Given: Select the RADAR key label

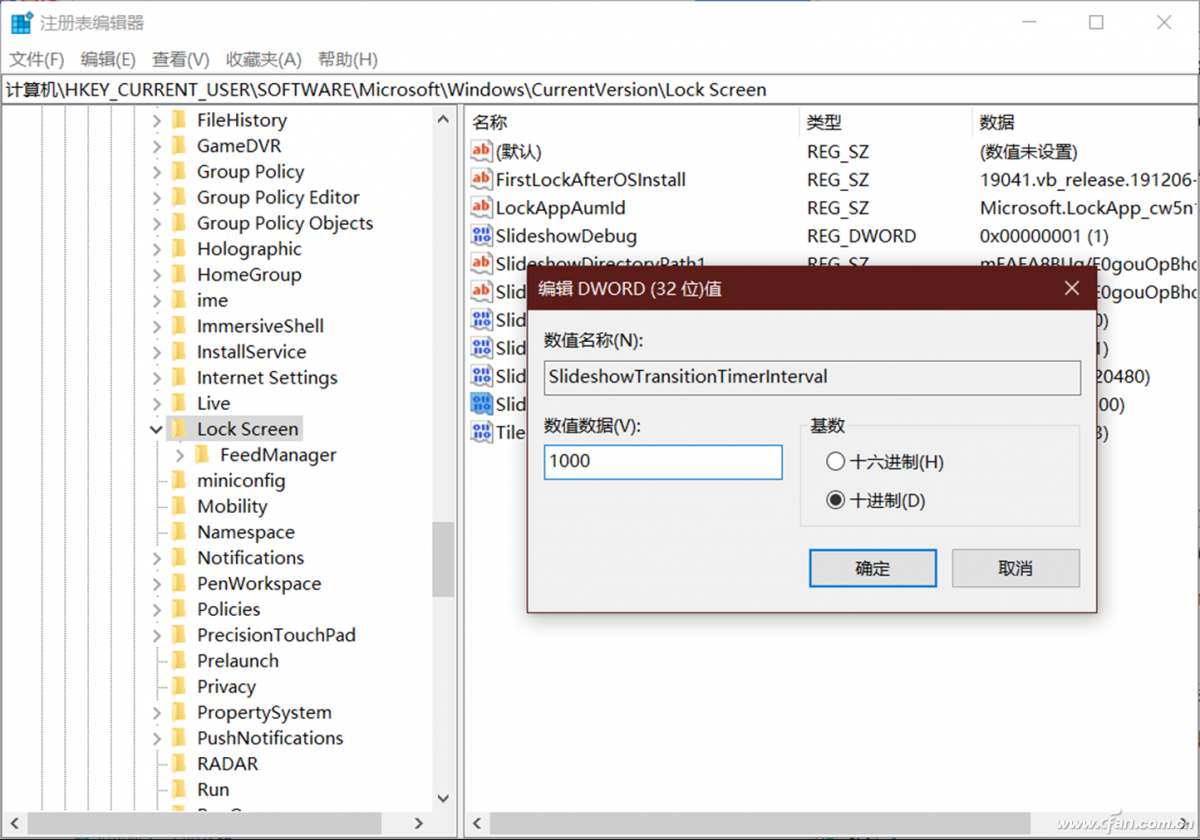Looking at the screenshot, I should 228,764.
